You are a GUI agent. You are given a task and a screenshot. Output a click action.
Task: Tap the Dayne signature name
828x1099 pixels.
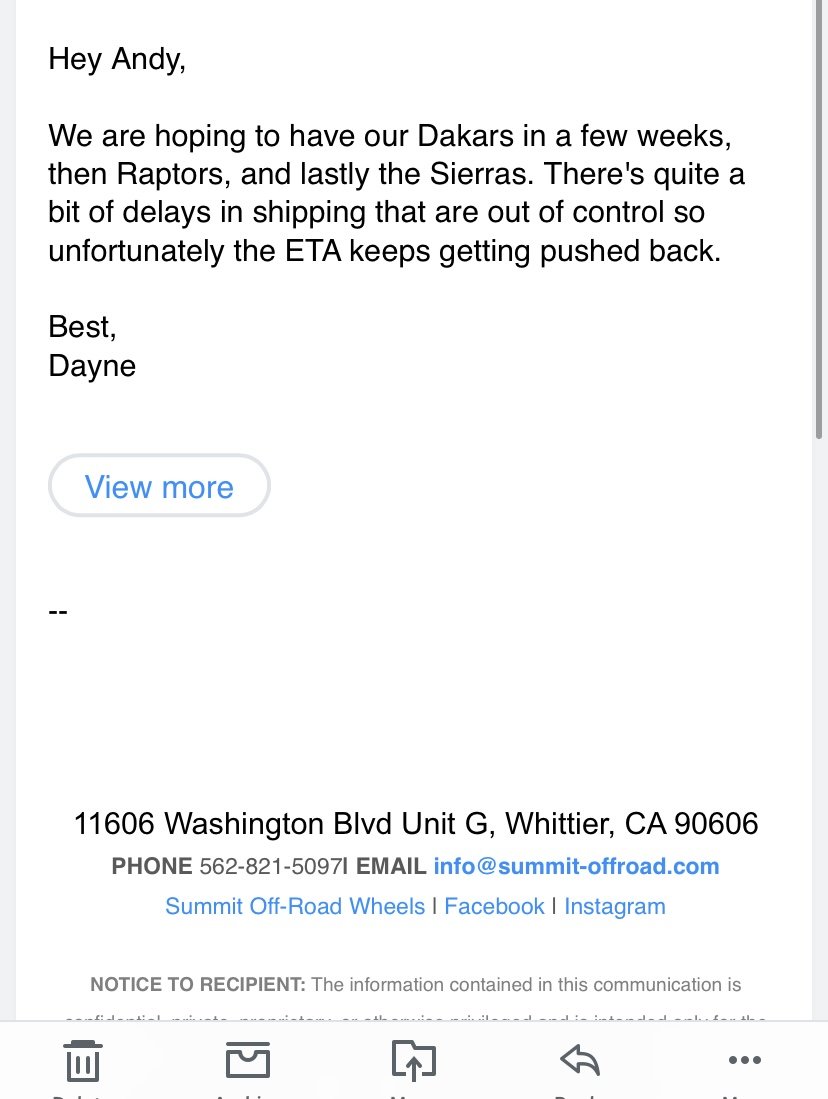coord(92,366)
